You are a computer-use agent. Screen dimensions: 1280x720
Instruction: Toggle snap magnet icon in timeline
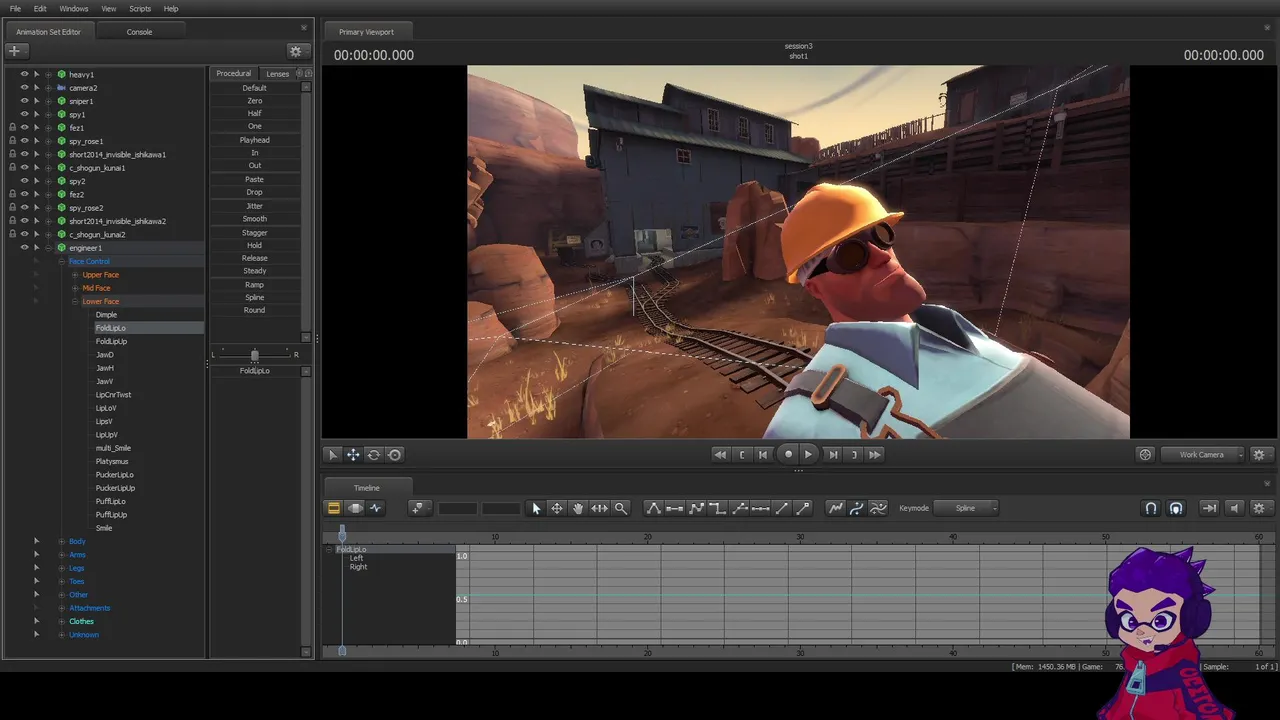[x=1151, y=508]
